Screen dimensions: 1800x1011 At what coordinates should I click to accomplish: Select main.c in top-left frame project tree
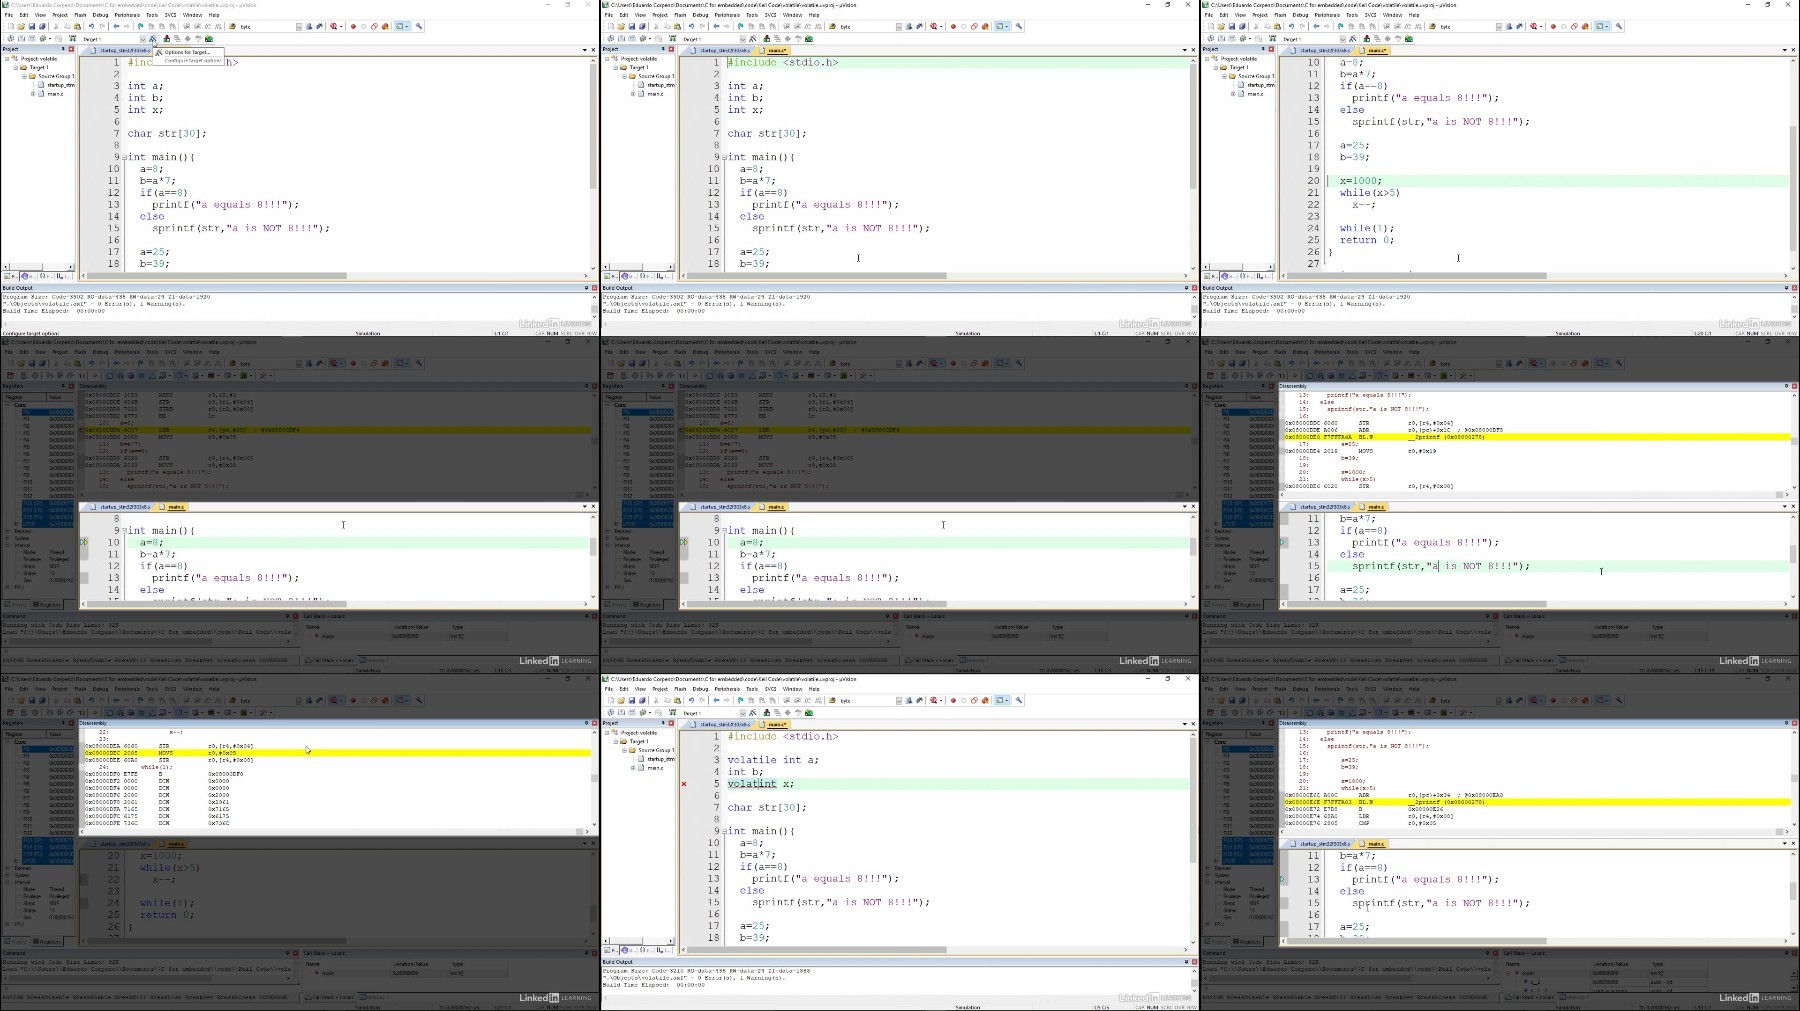pyautogui.click(x=55, y=94)
